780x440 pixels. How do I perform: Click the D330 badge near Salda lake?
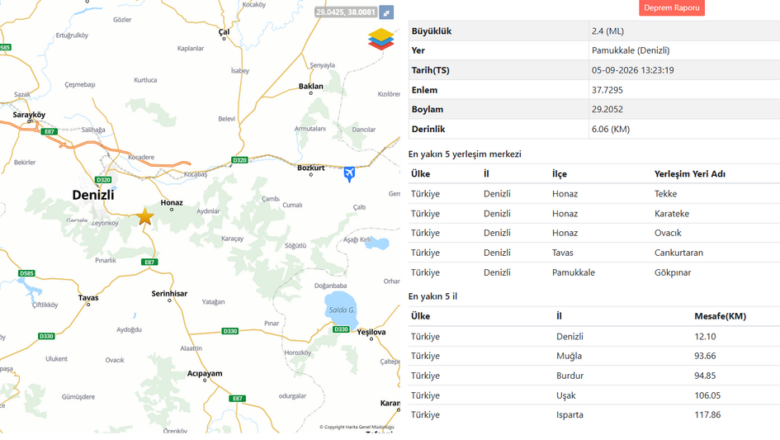[x=341, y=329]
